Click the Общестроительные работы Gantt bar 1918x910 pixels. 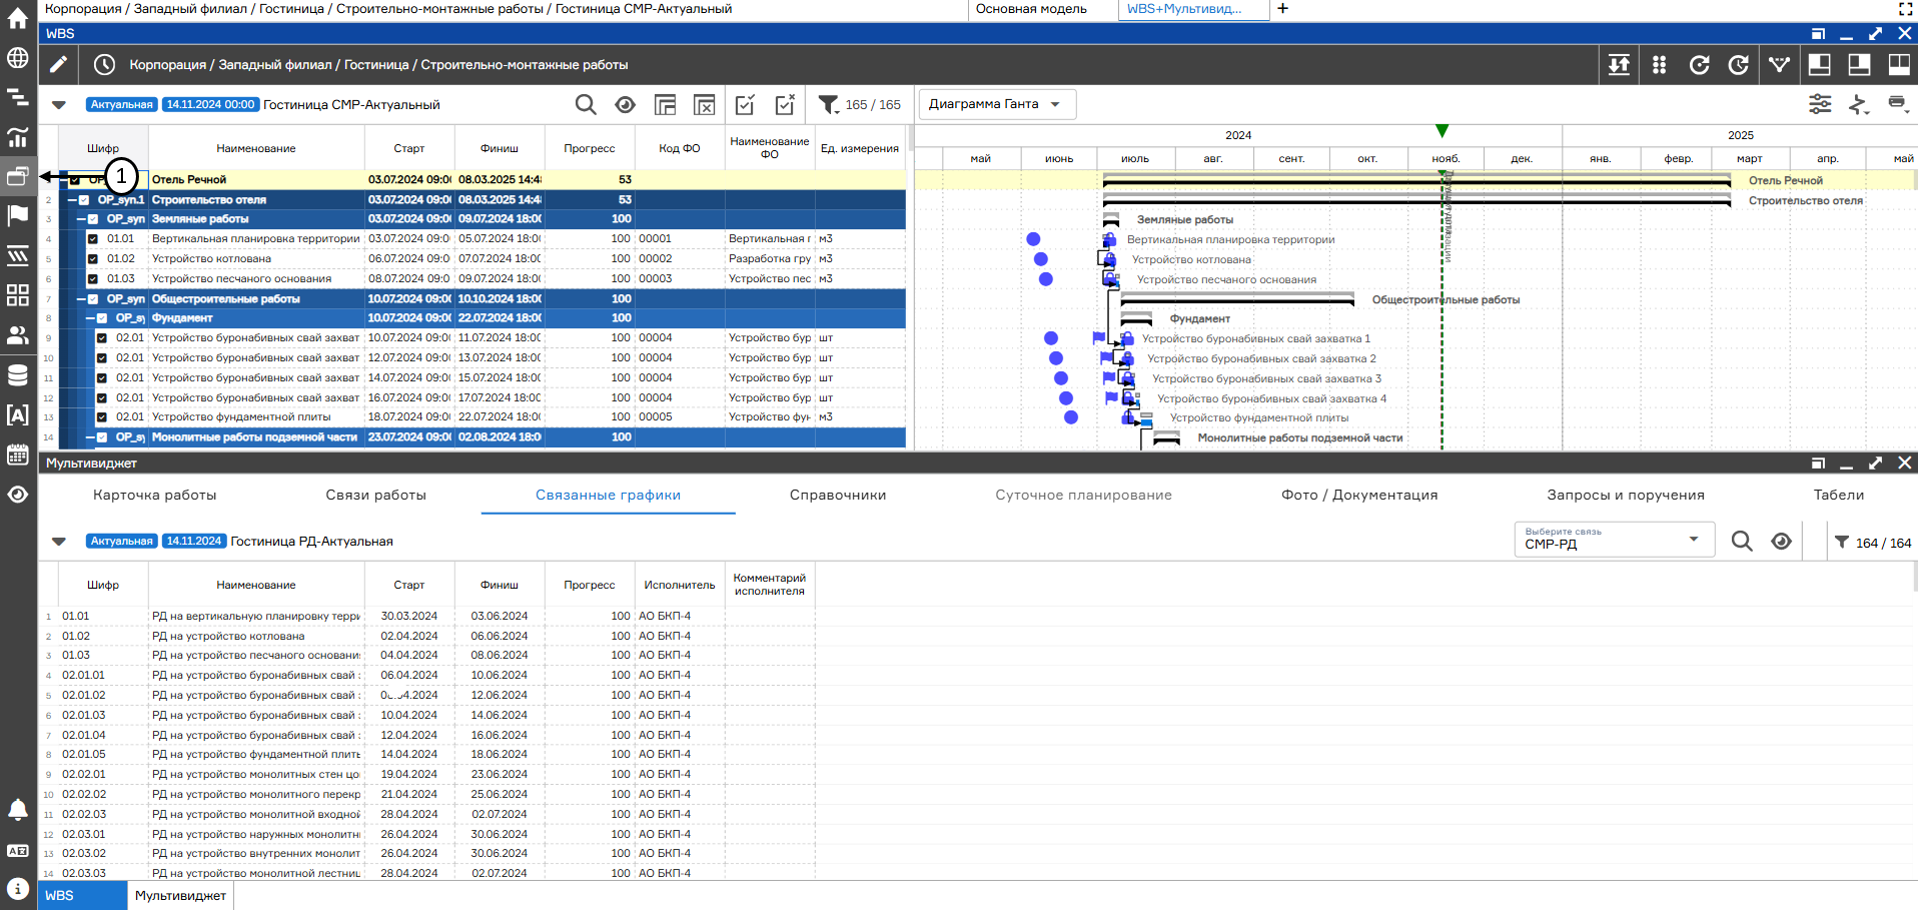coord(1237,298)
